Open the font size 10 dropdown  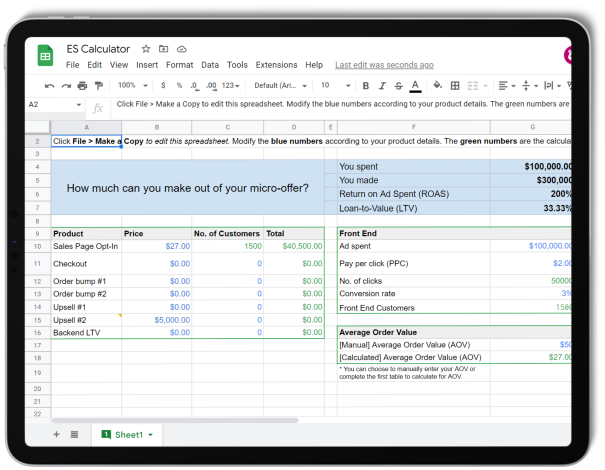[336, 85]
